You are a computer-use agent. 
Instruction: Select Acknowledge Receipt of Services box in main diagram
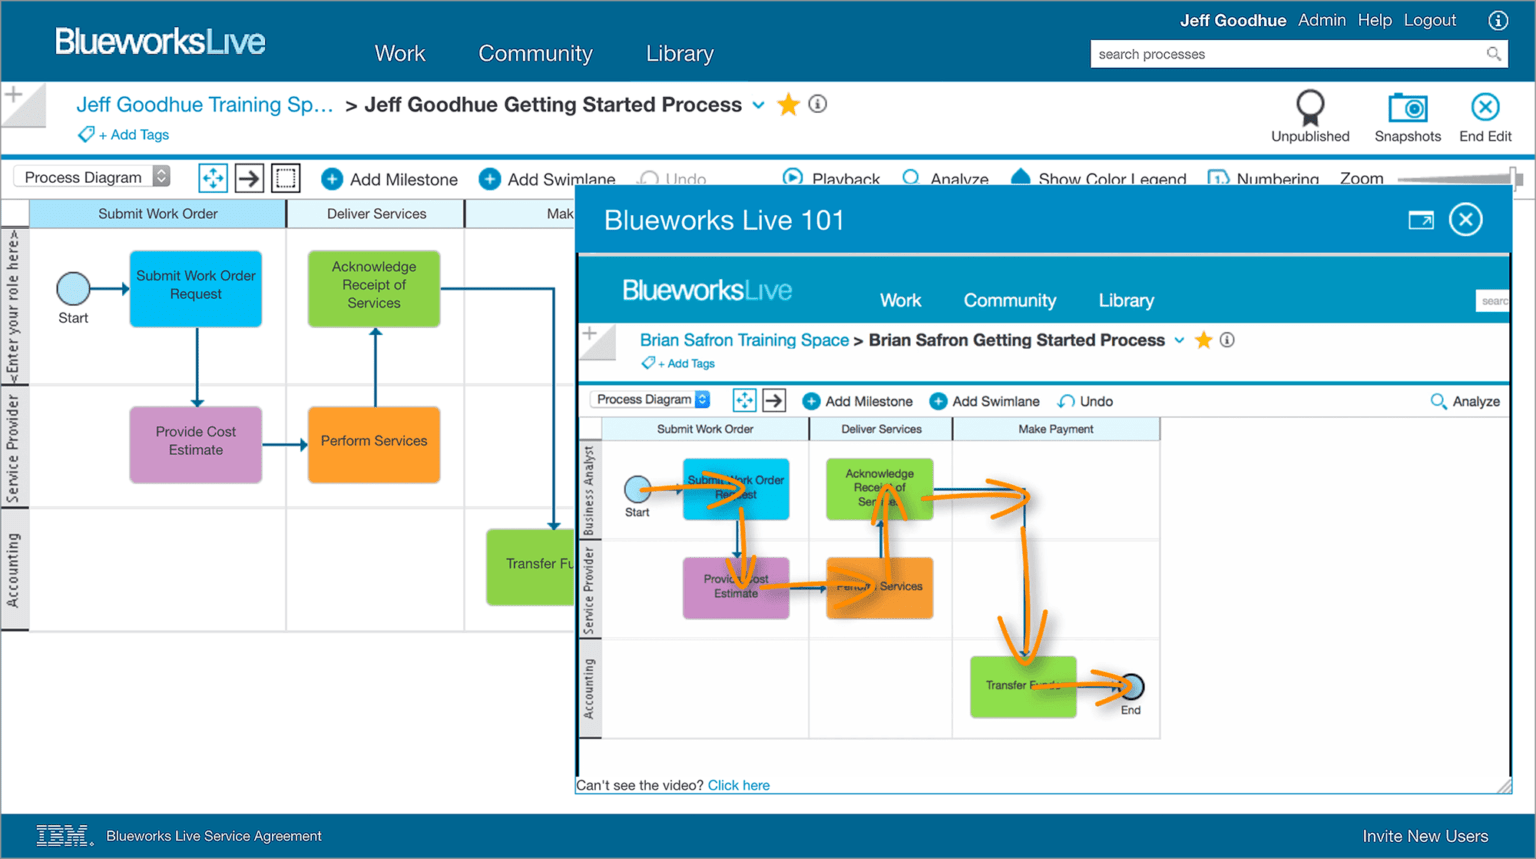click(374, 289)
